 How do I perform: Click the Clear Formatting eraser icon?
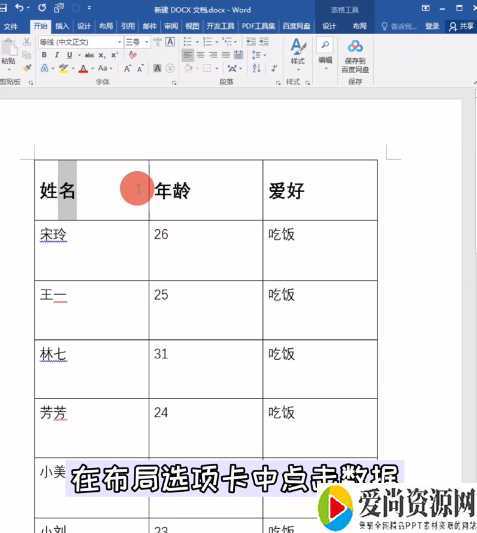(x=132, y=55)
